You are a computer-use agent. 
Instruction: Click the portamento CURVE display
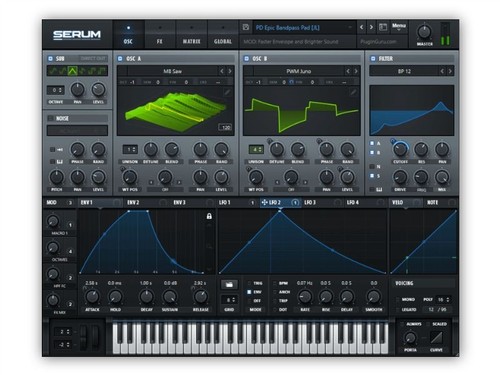click(x=436, y=338)
